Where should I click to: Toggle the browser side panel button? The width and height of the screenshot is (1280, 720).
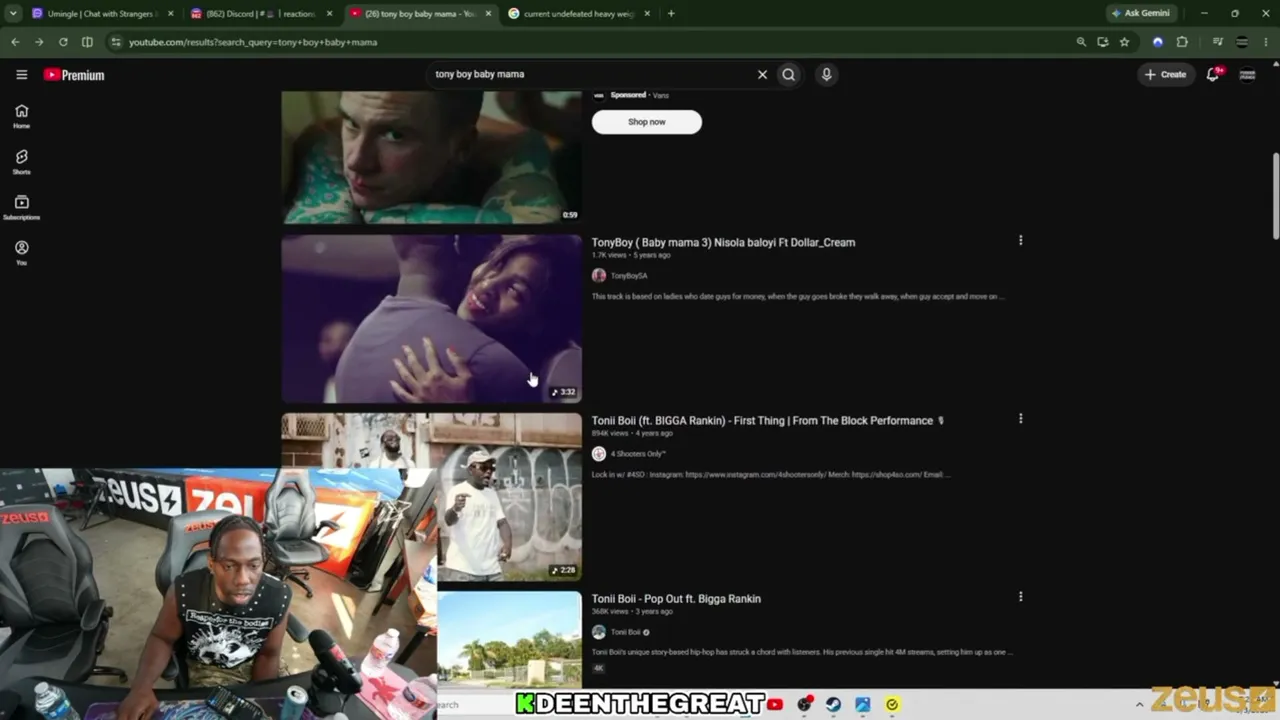coord(87,42)
